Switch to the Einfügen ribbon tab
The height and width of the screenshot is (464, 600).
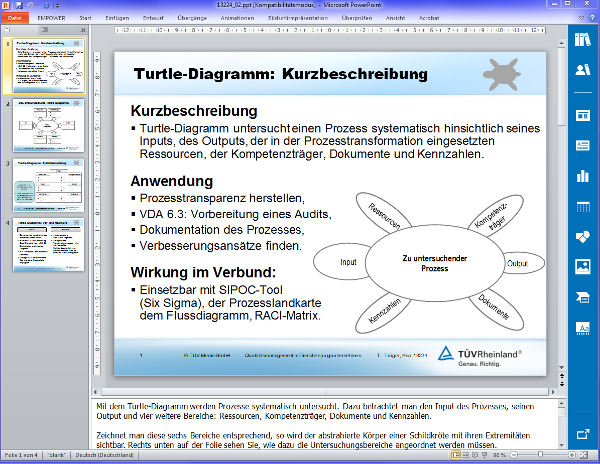(x=116, y=17)
